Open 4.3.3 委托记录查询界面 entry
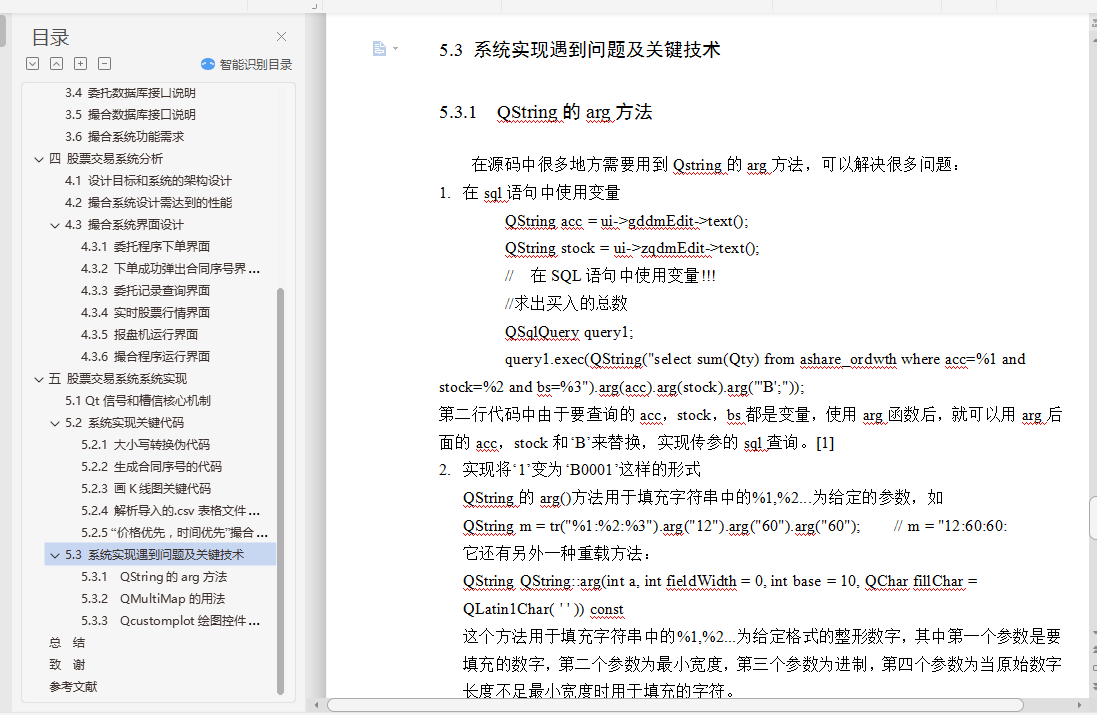The width and height of the screenshot is (1097, 715). (x=146, y=290)
